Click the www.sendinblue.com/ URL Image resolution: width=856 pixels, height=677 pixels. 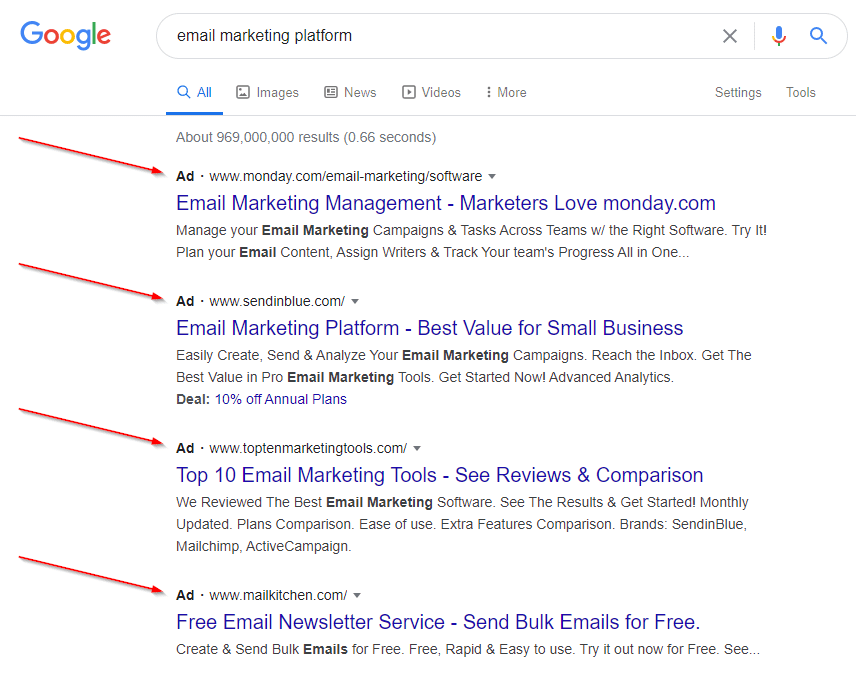point(277,301)
